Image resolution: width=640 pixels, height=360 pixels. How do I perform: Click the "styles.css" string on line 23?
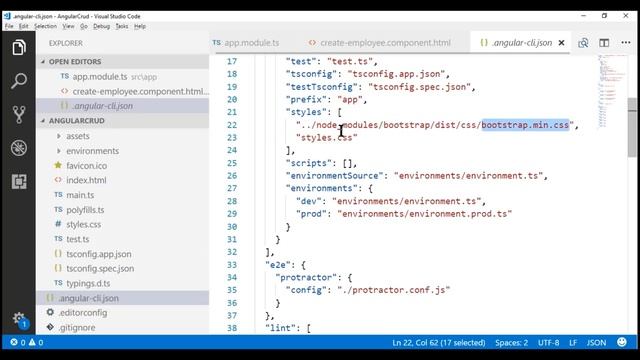point(327,138)
